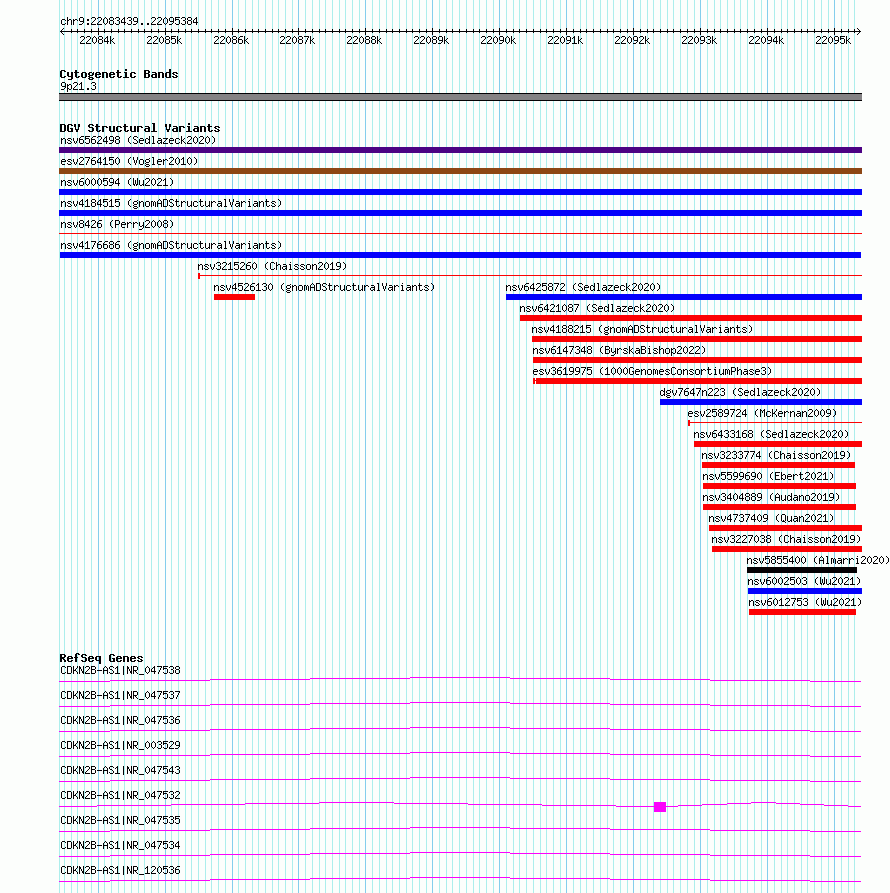This screenshot has width=890, height=893.
Task: Click nsv3227038 (Chaisson2019) variant label
Action: (786, 539)
